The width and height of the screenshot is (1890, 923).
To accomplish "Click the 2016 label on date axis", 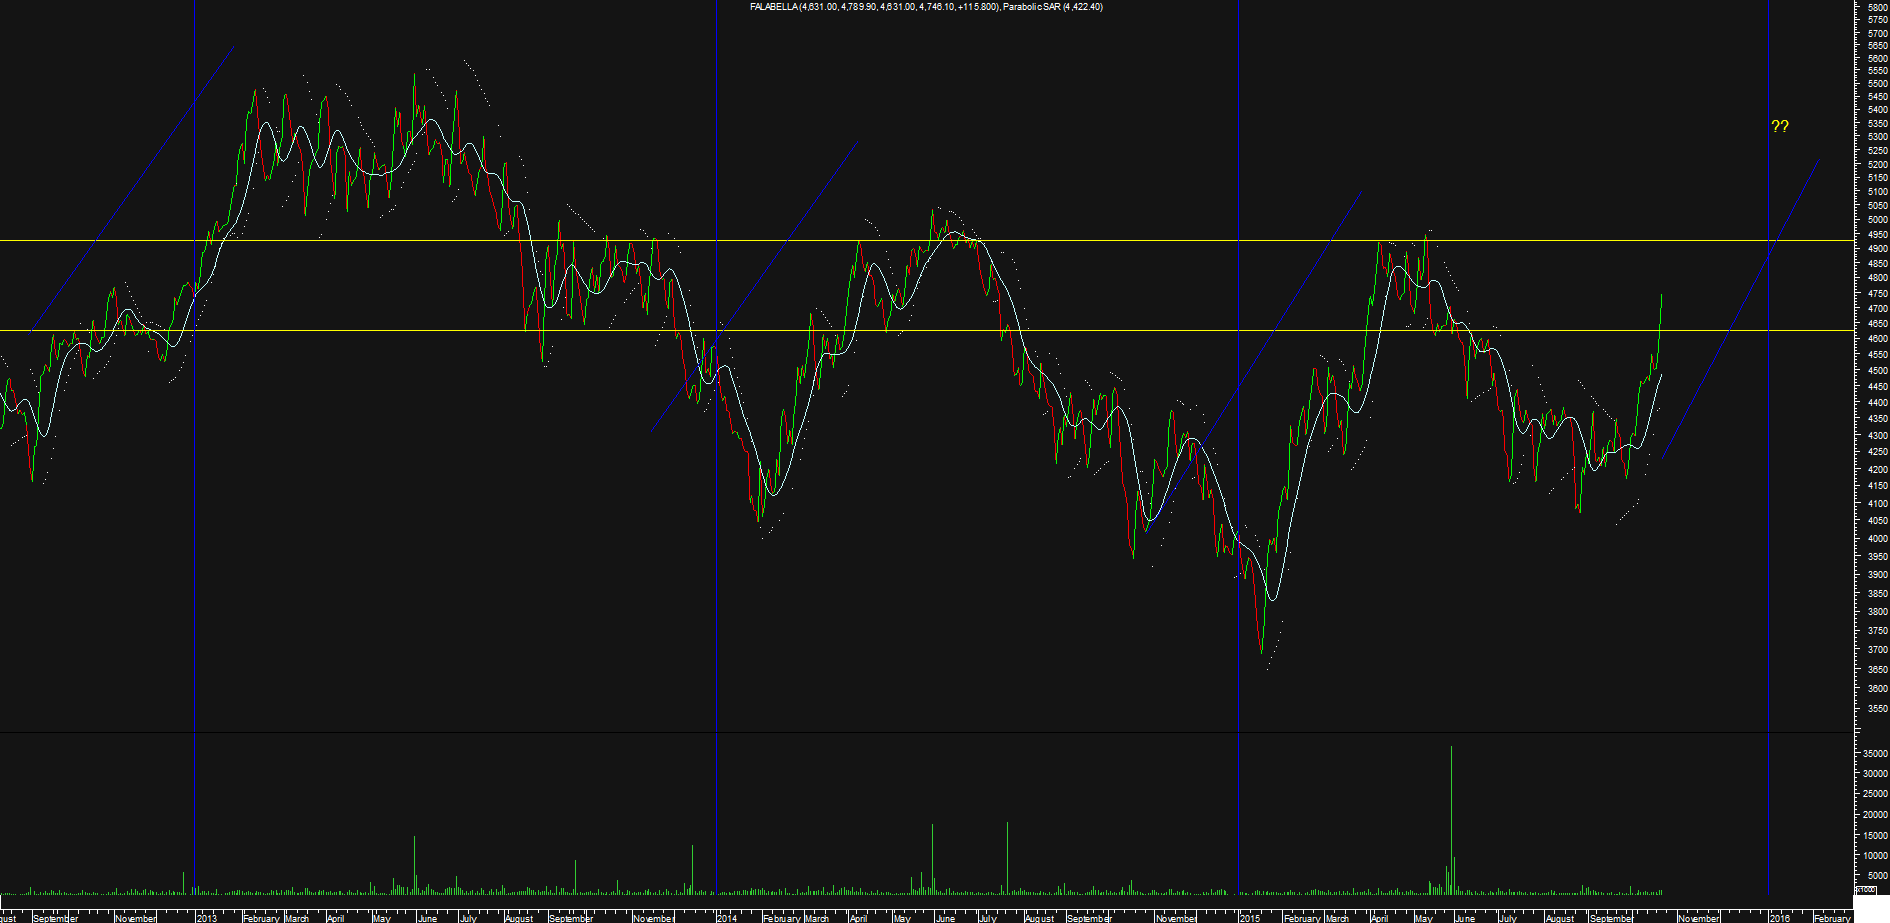I will pos(1780,917).
